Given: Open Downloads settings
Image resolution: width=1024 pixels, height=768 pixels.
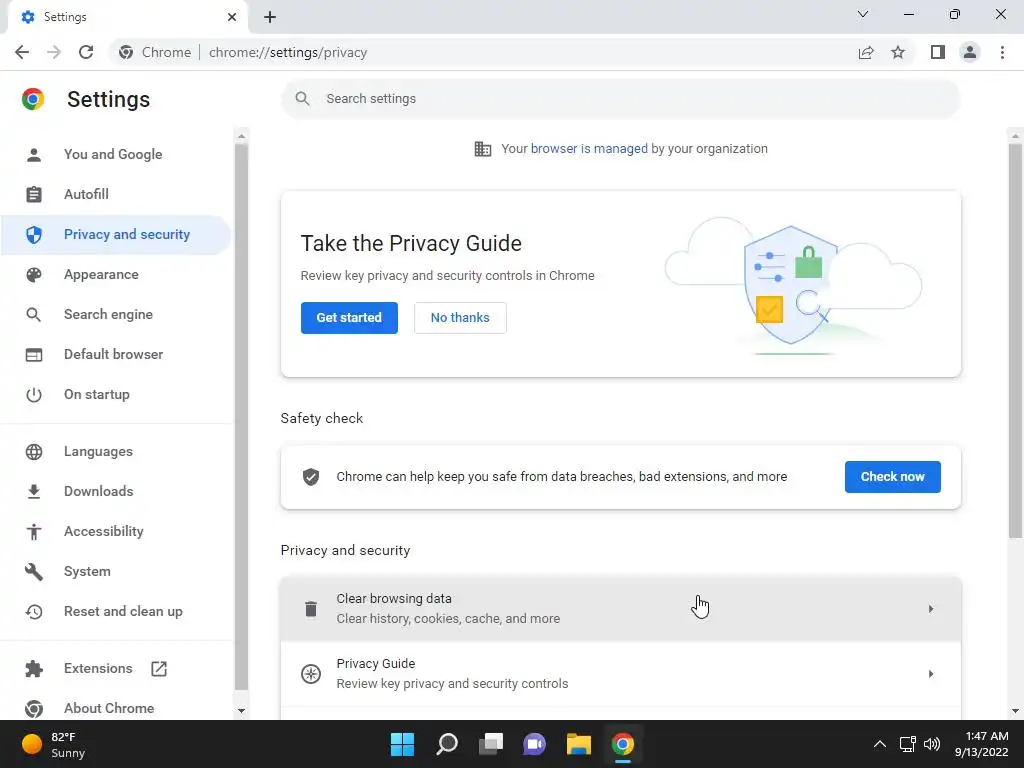Looking at the screenshot, I should pyautogui.click(x=116, y=491).
